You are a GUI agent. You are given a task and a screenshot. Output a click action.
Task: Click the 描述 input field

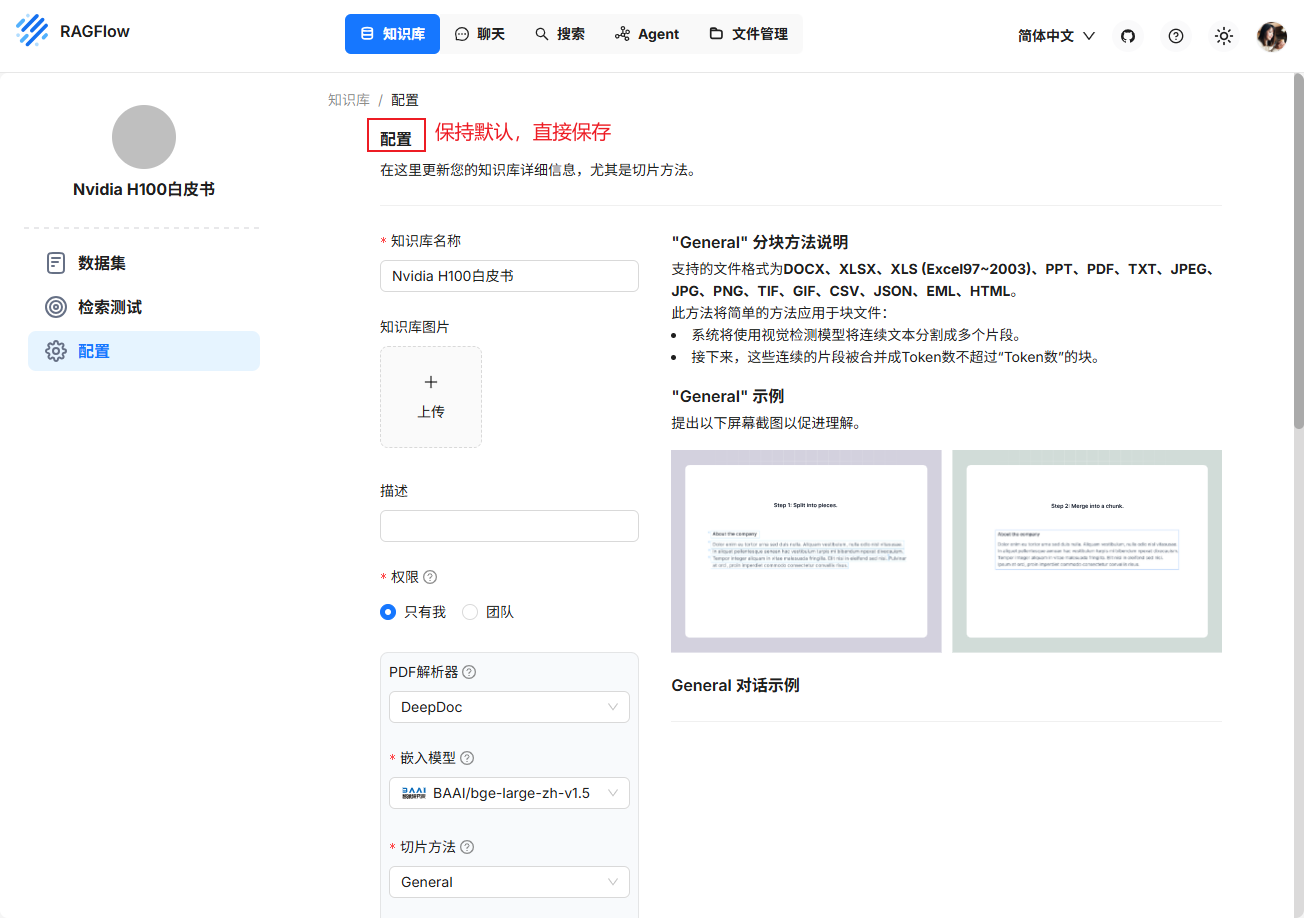pyautogui.click(x=509, y=526)
